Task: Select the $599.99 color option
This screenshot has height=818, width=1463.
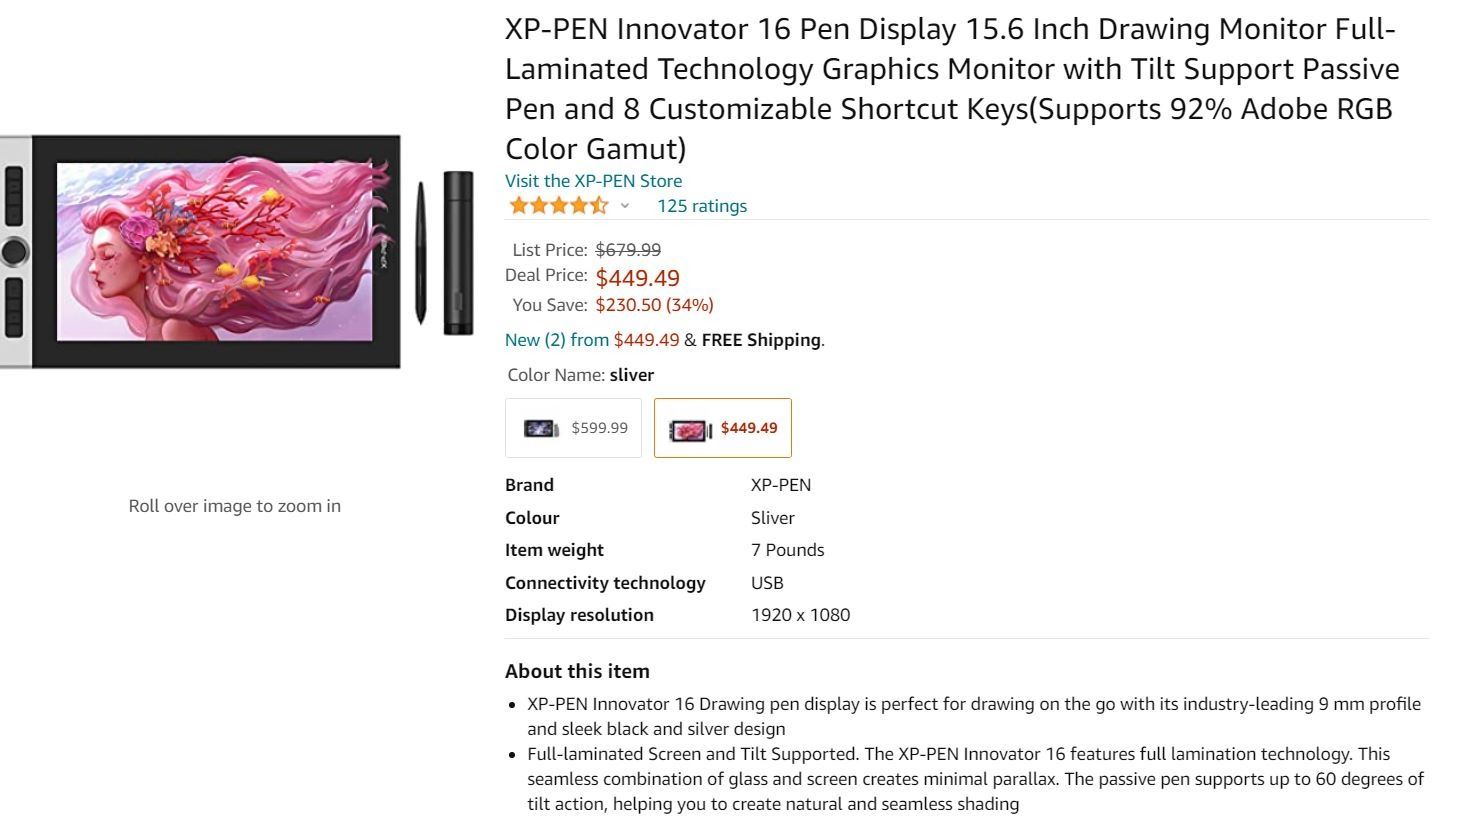Action: [573, 428]
